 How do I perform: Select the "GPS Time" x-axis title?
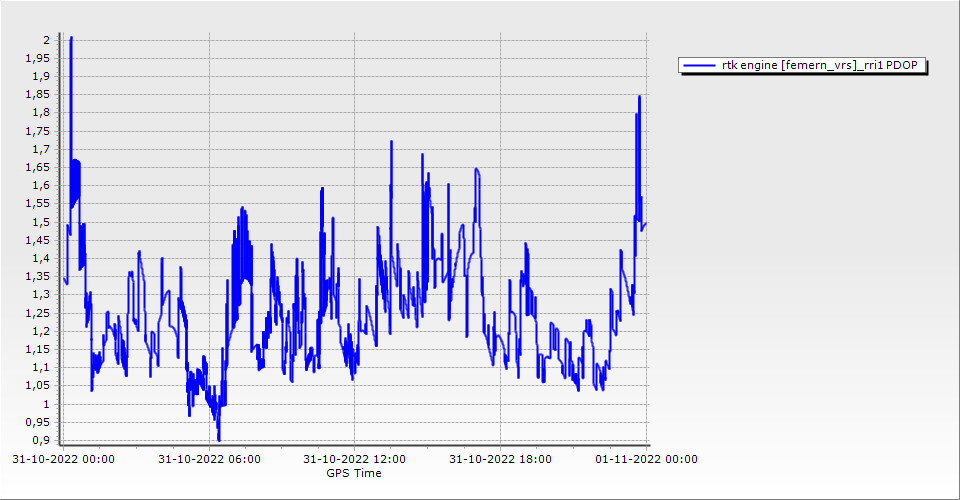pyautogui.click(x=354, y=473)
